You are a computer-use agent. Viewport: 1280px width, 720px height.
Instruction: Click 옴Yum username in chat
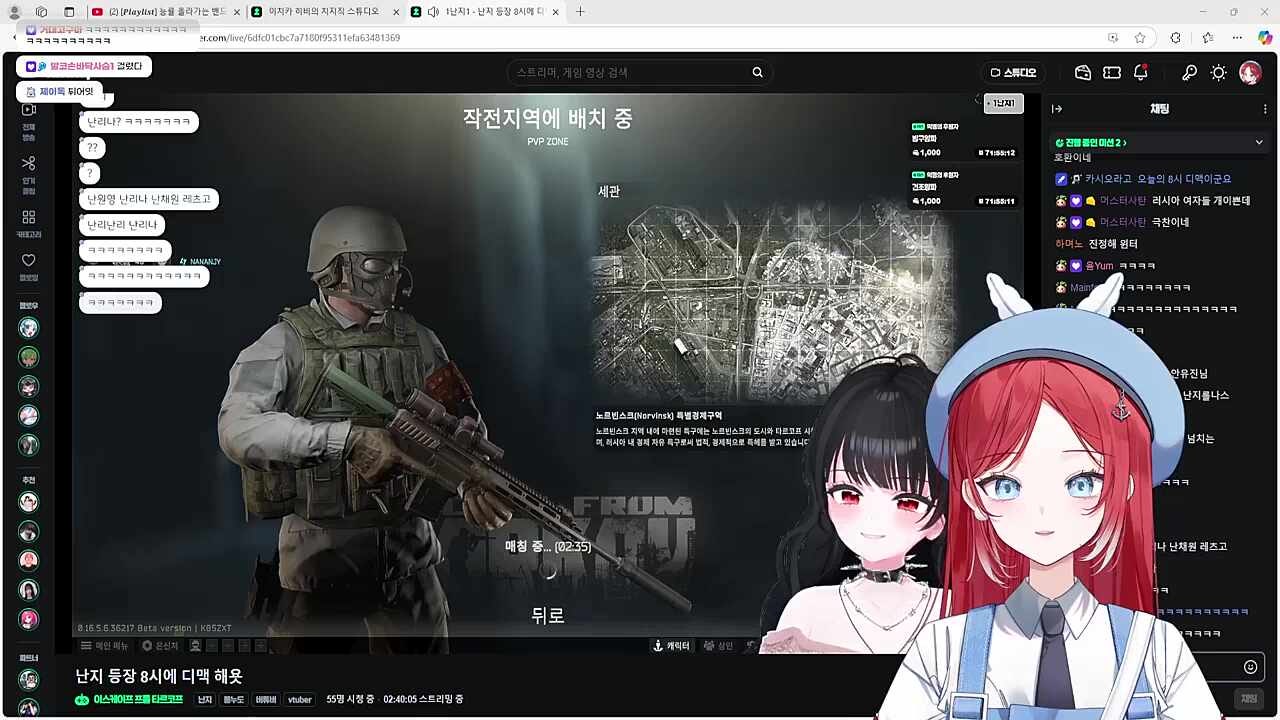1099,266
